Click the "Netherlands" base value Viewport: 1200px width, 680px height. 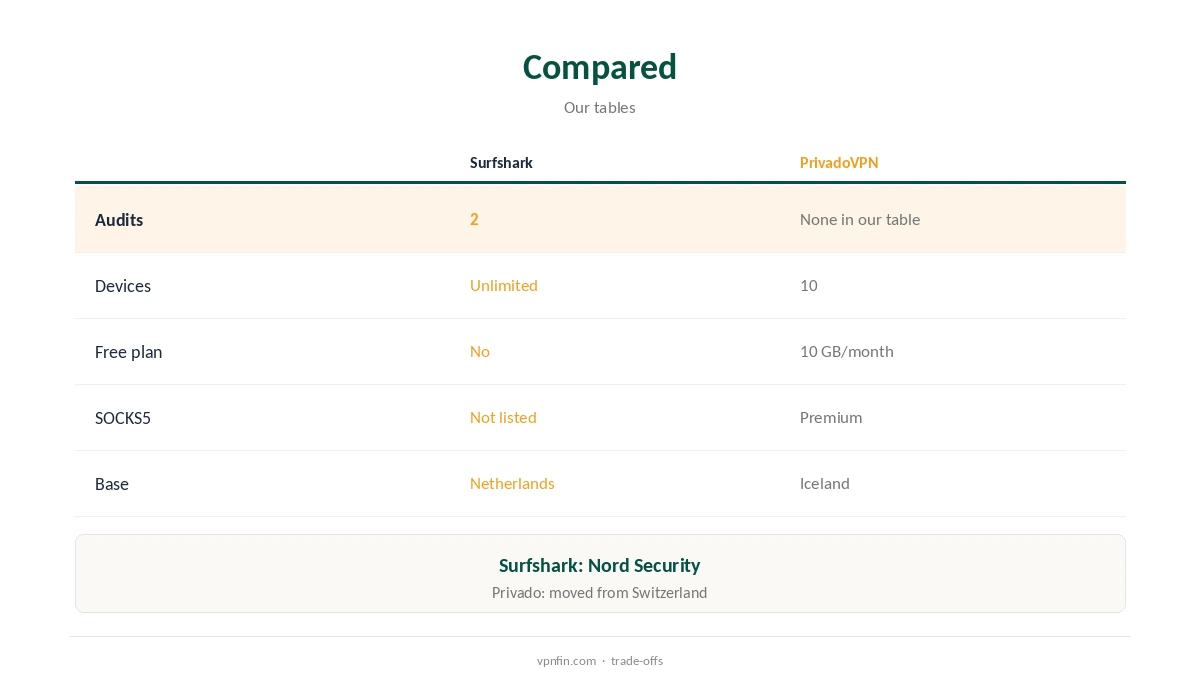[512, 483]
